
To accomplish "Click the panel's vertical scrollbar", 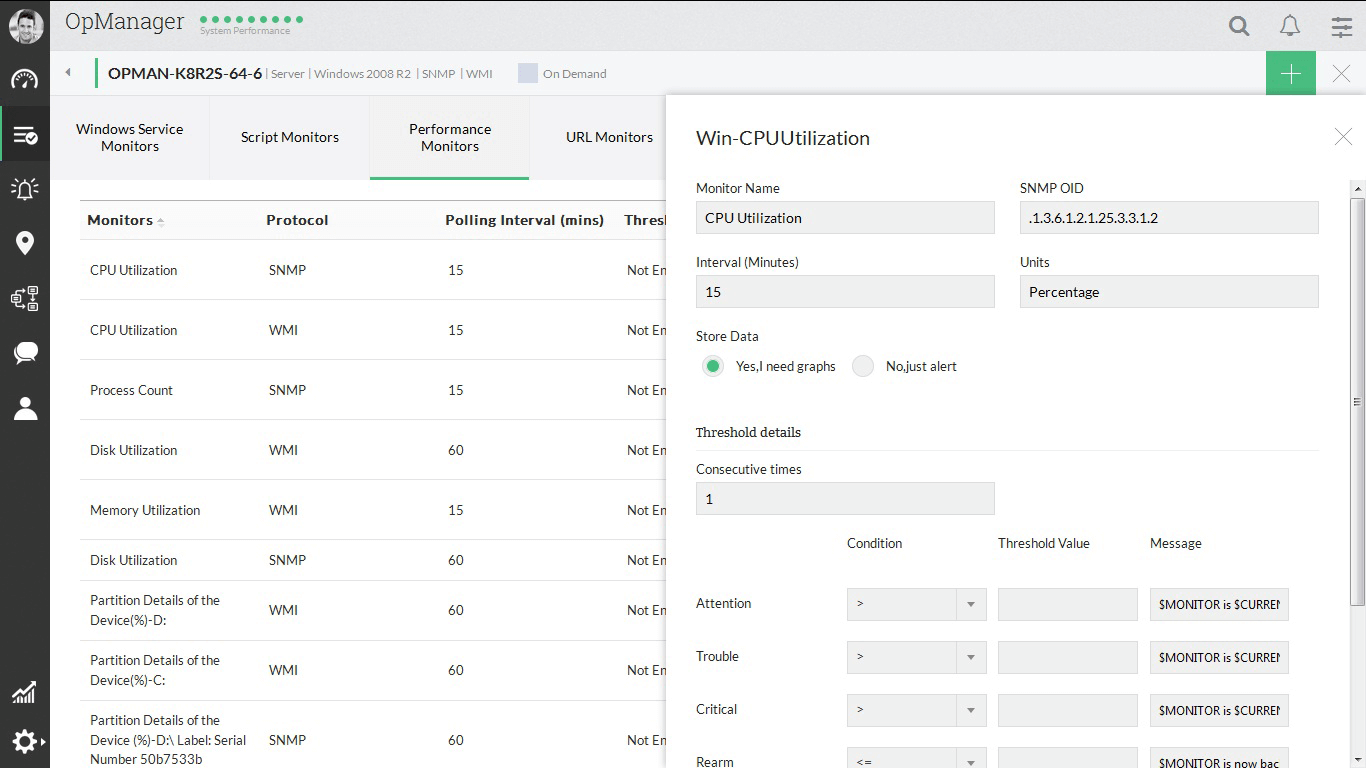I will coord(1357,400).
